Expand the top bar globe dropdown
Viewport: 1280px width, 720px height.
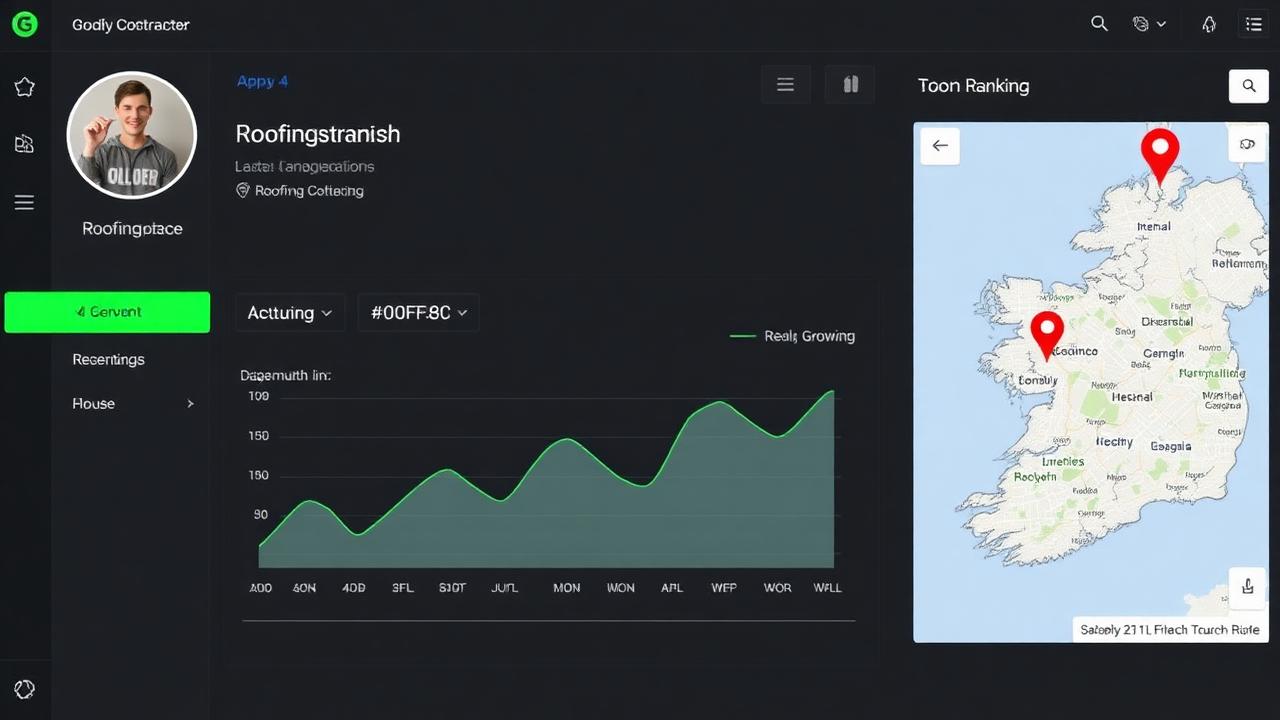coord(1149,24)
